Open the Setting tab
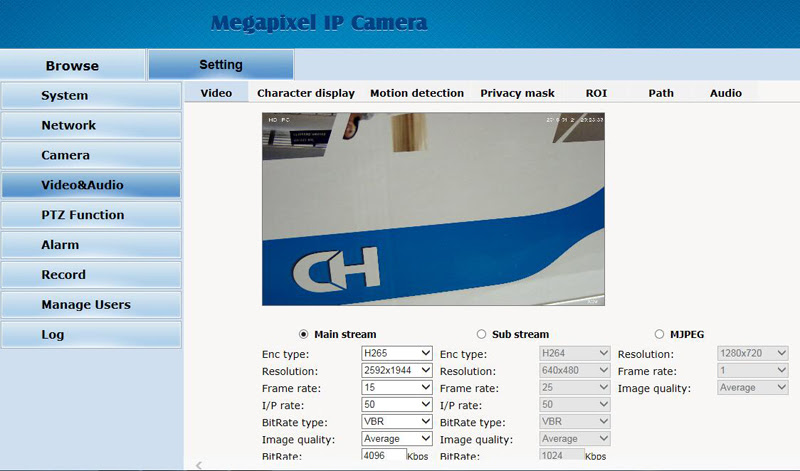 coord(221,65)
